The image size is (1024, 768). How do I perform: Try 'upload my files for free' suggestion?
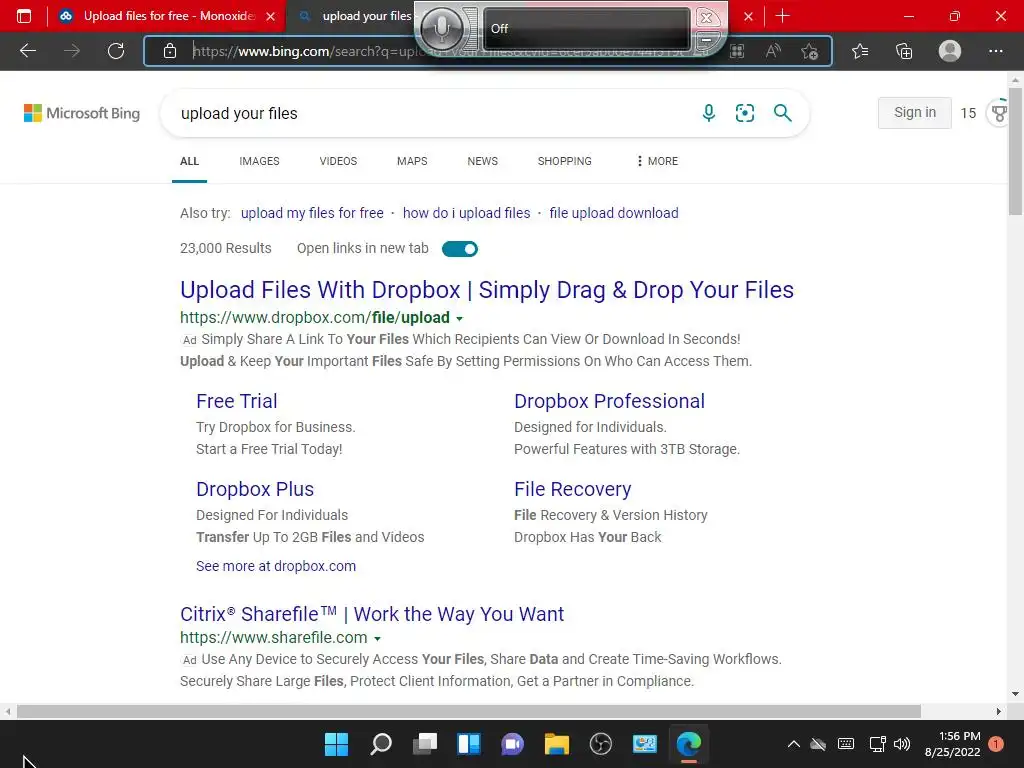(312, 213)
